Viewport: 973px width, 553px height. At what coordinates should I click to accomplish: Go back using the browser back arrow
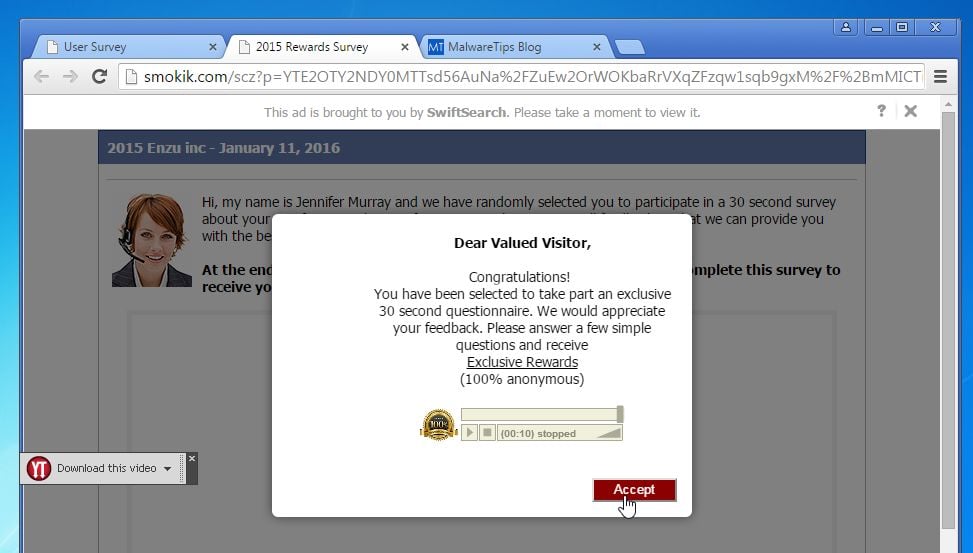tap(42, 76)
